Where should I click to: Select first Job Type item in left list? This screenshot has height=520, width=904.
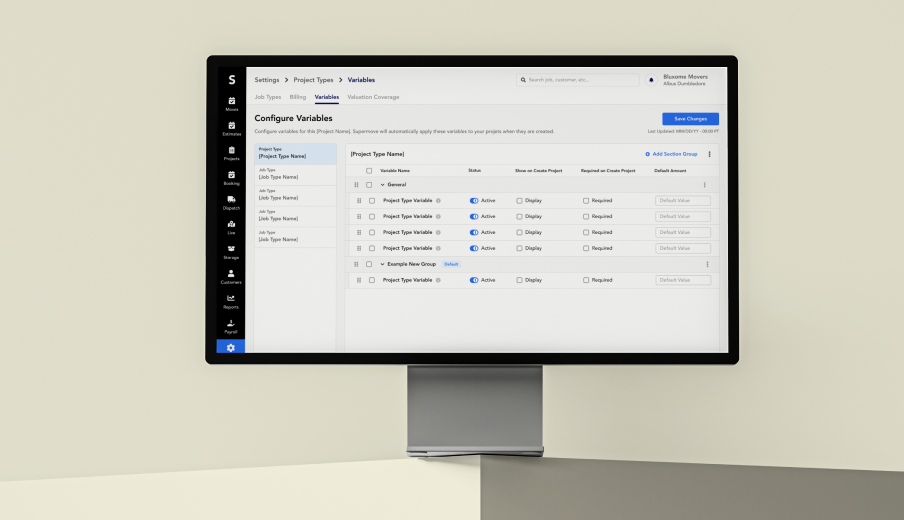[295, 174]
